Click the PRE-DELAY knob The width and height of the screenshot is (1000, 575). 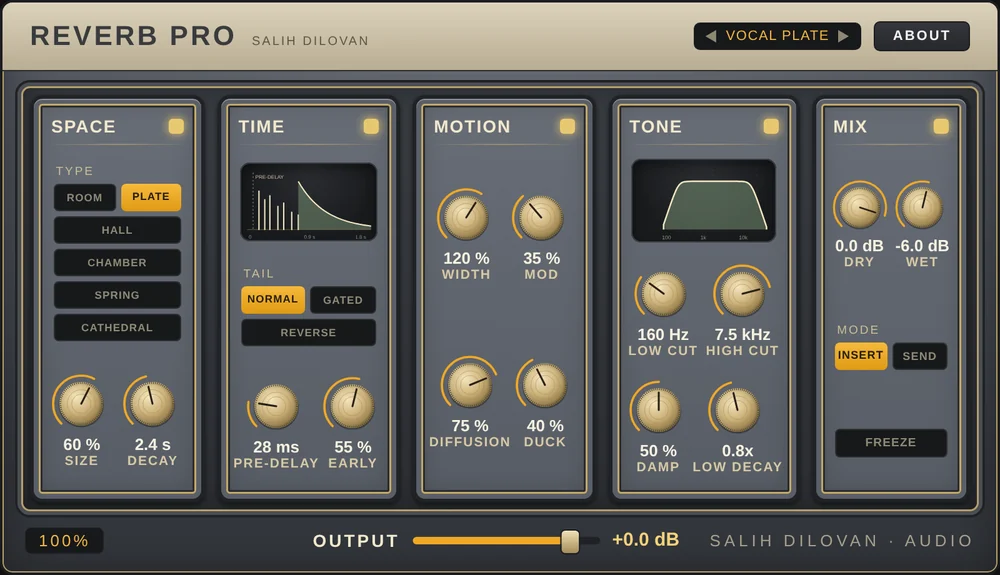pos(276,406)
